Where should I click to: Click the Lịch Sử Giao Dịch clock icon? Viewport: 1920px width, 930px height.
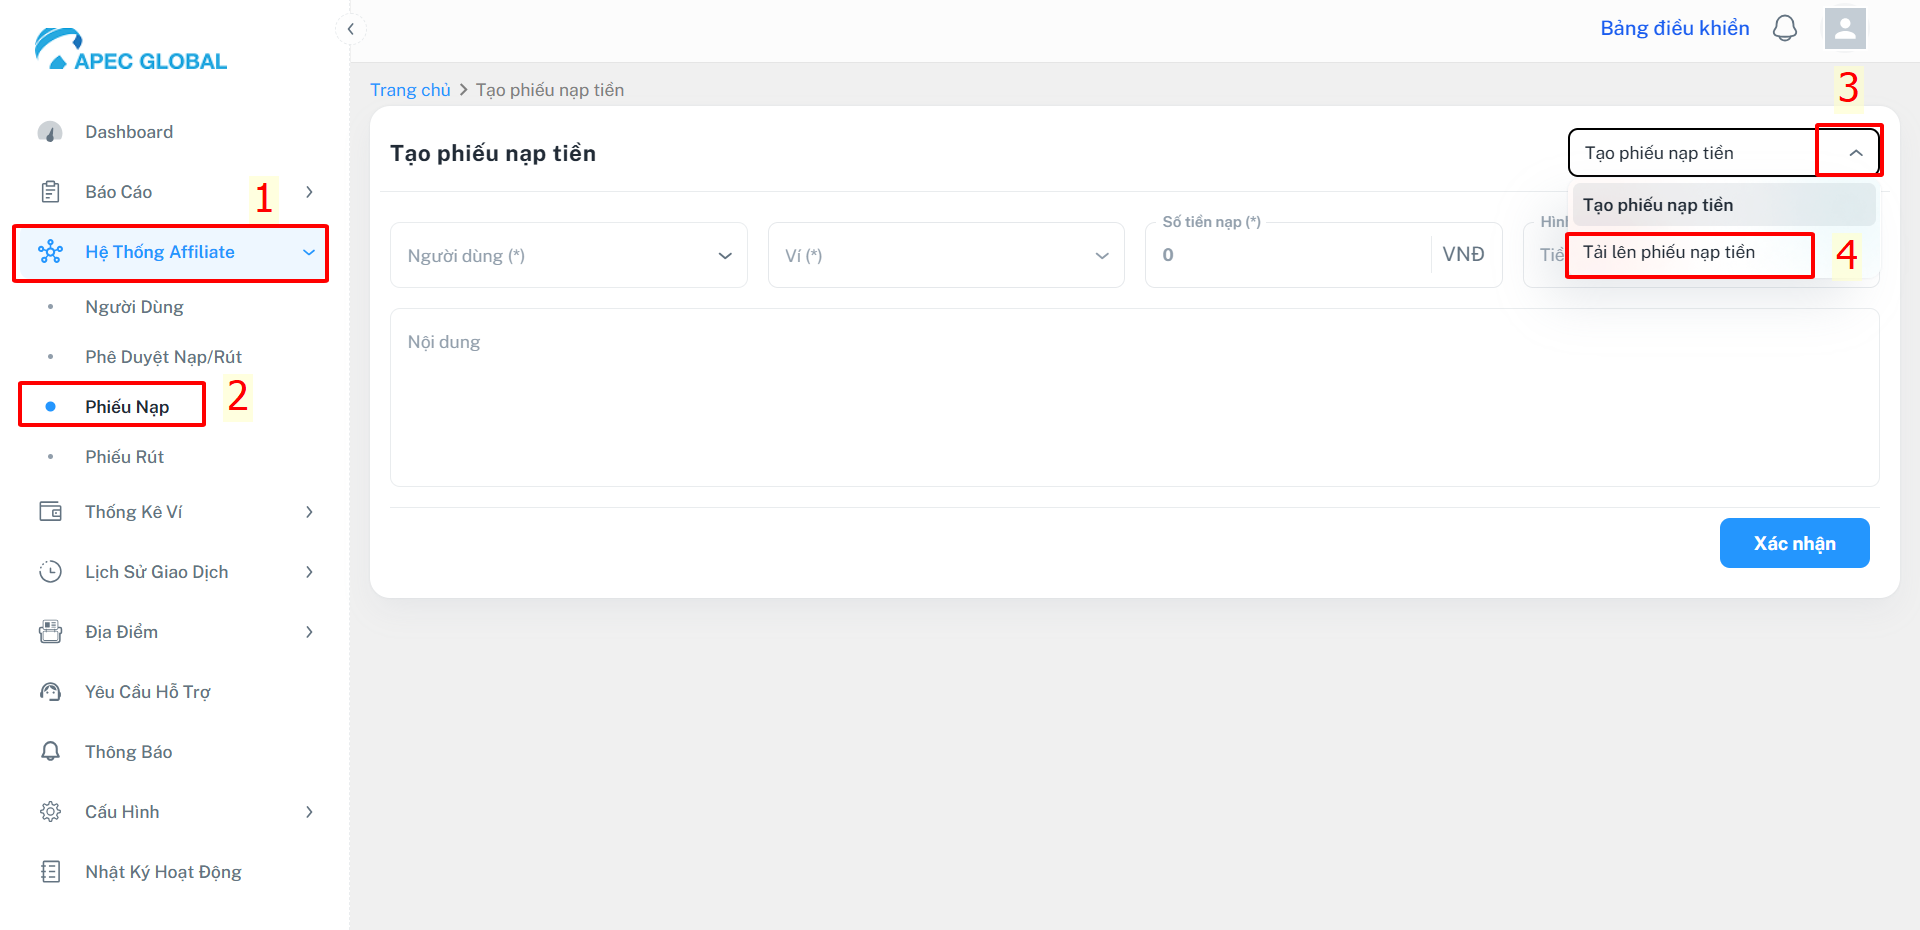tap(50, 572)
